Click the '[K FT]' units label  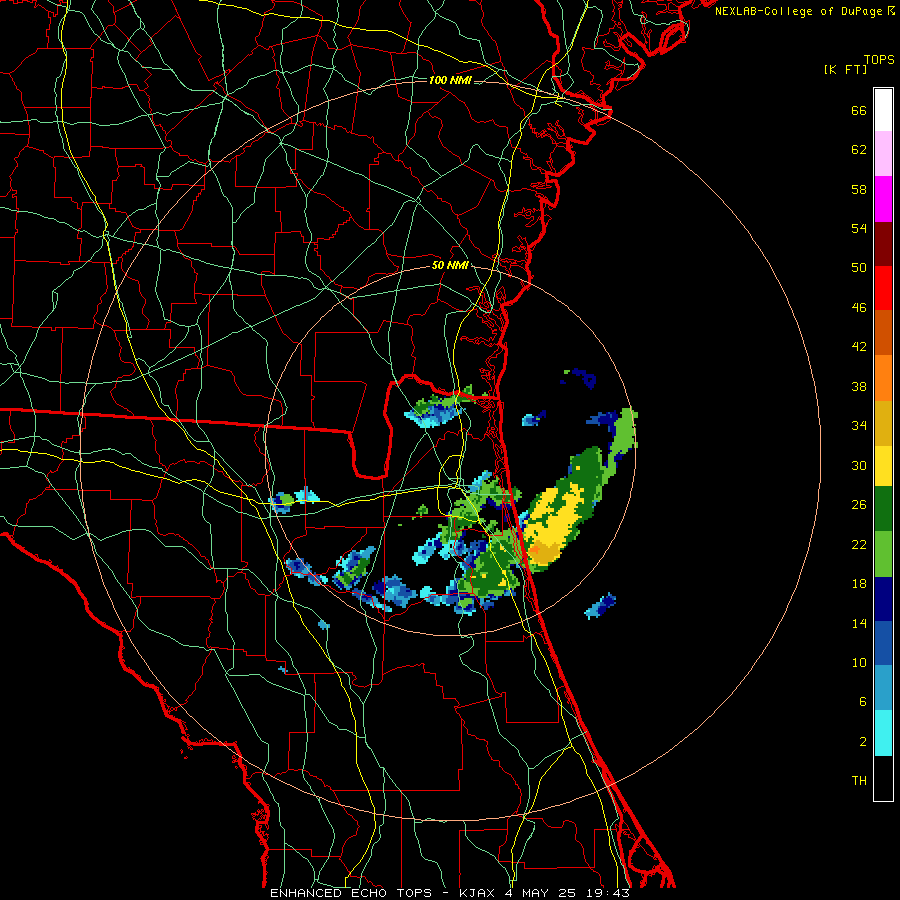845,69
